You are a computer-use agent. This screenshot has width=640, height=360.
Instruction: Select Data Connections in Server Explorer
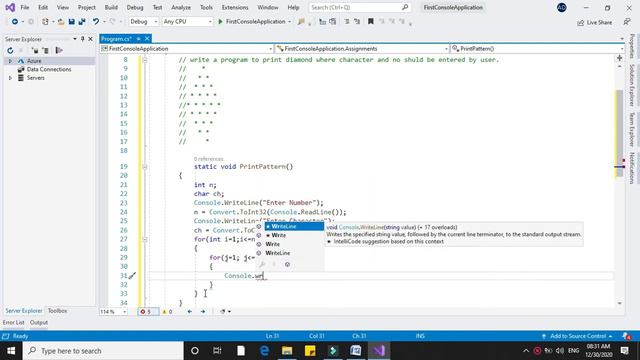pos(49,69)
